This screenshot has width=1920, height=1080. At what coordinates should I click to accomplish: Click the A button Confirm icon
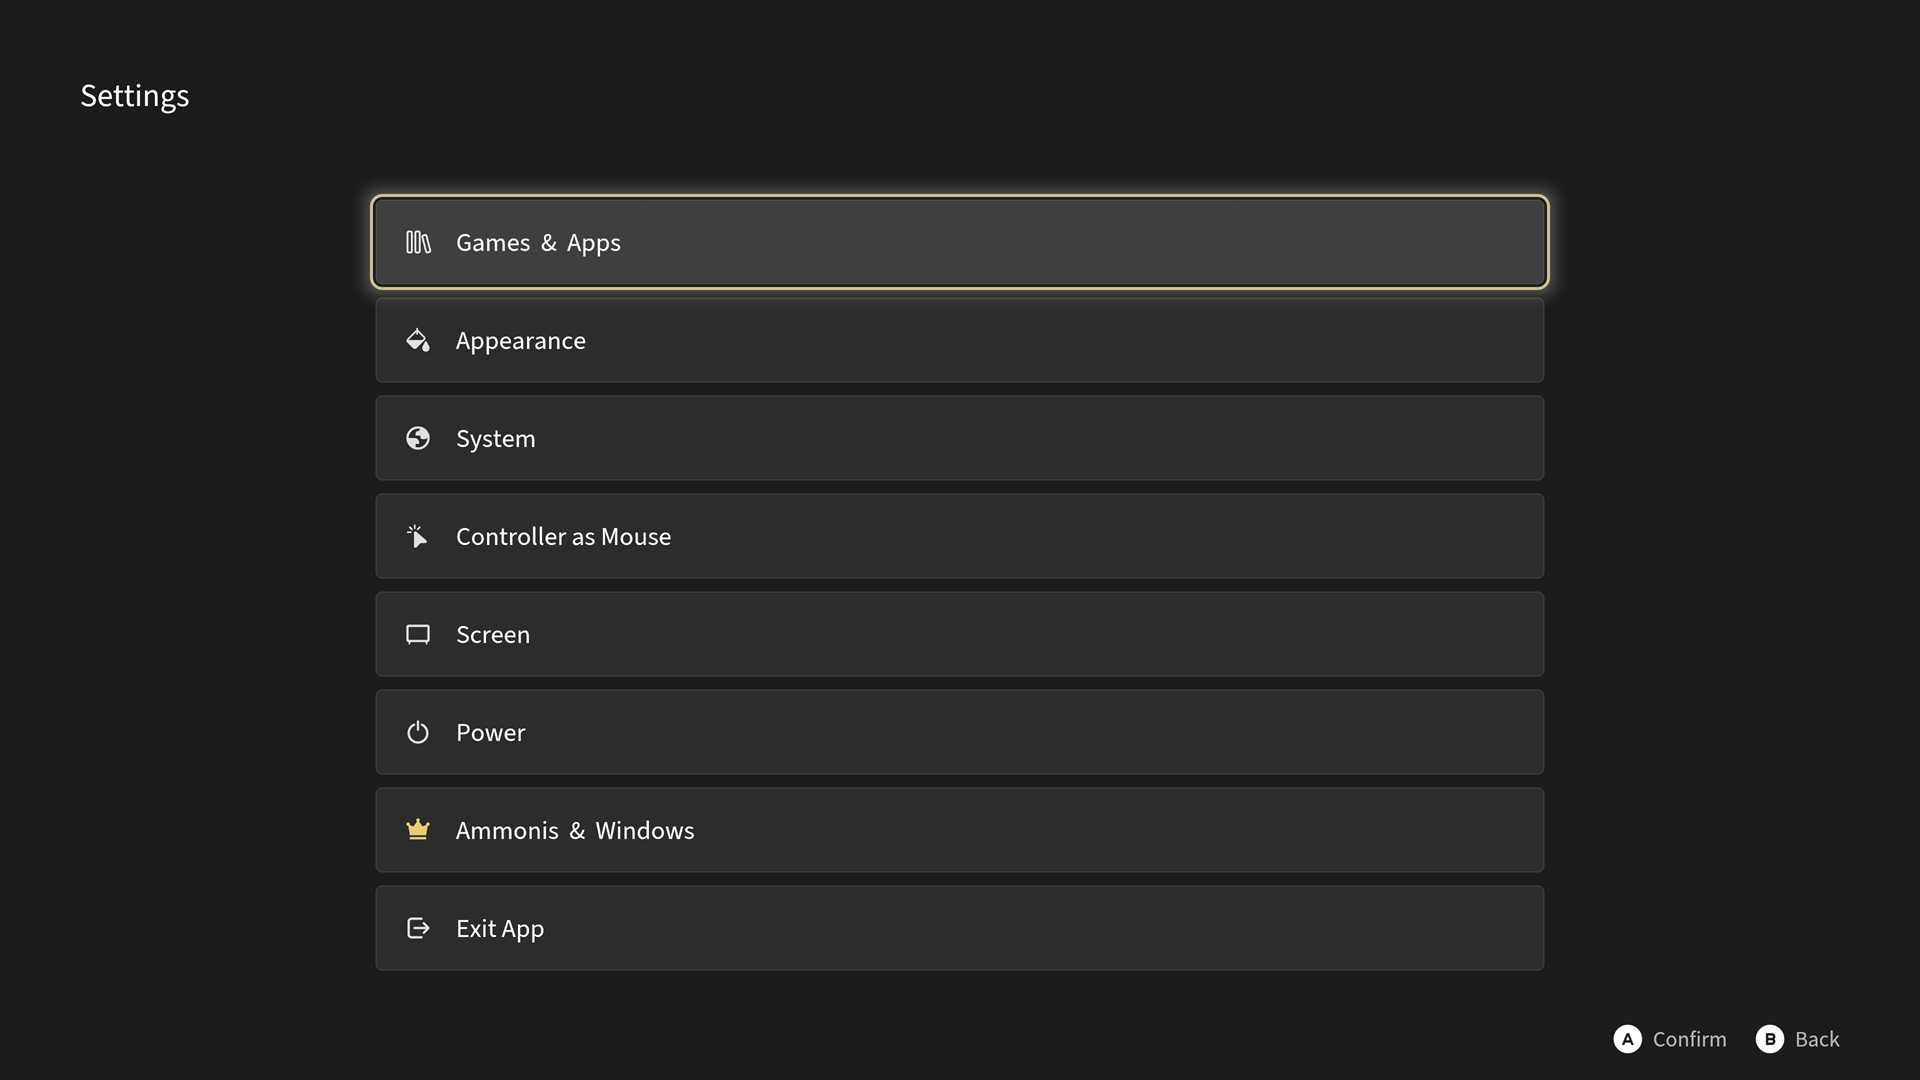pyautogui.click(x=1627, y=1039)
